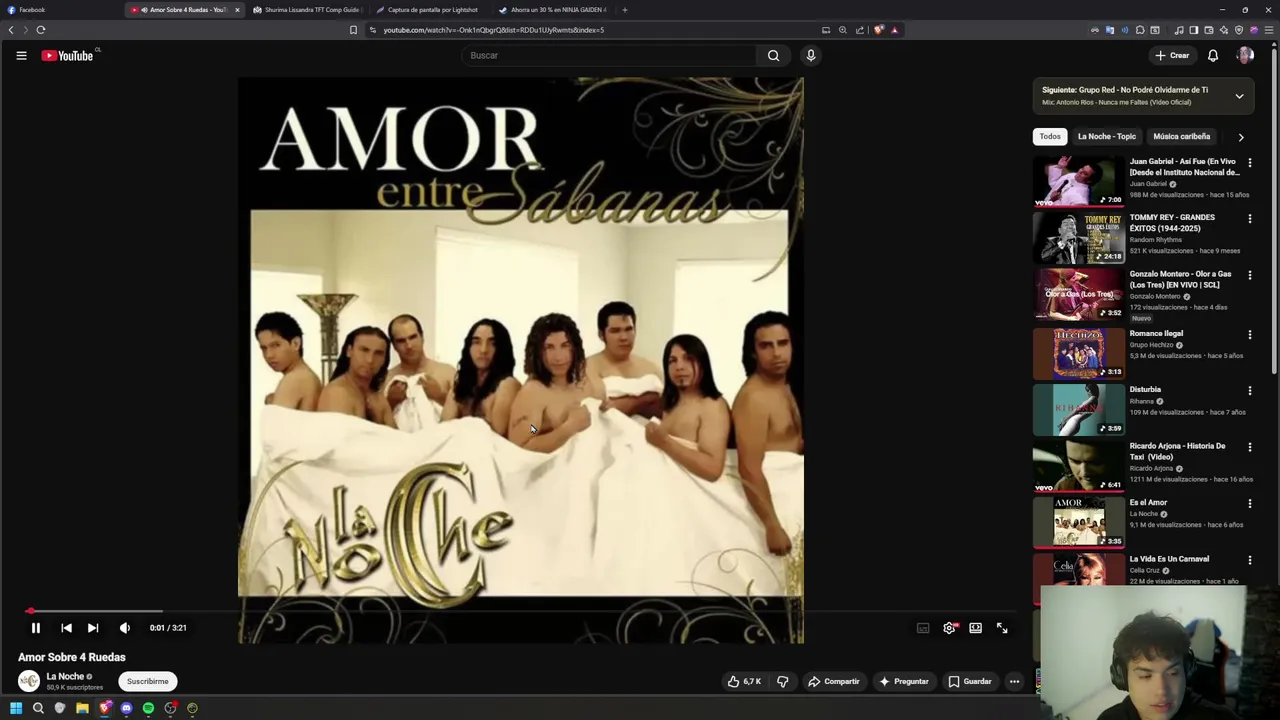The height and width of the screenshot is (720, 1280).
Task: Click the search magnifier button
Action: click(773, 56)
